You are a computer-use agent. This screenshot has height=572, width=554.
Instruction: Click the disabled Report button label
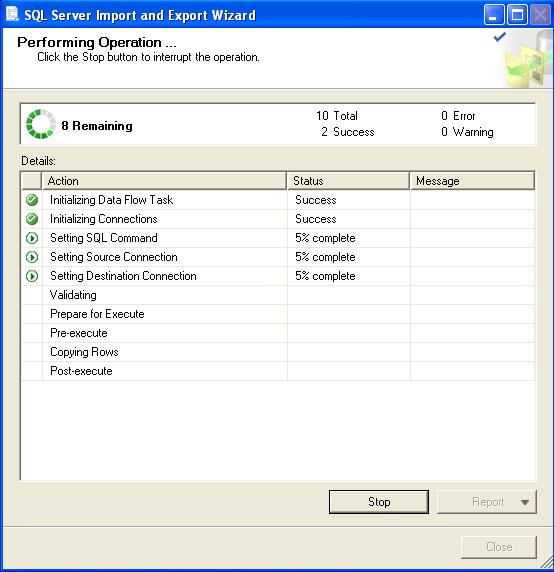[x=488, y=502]
